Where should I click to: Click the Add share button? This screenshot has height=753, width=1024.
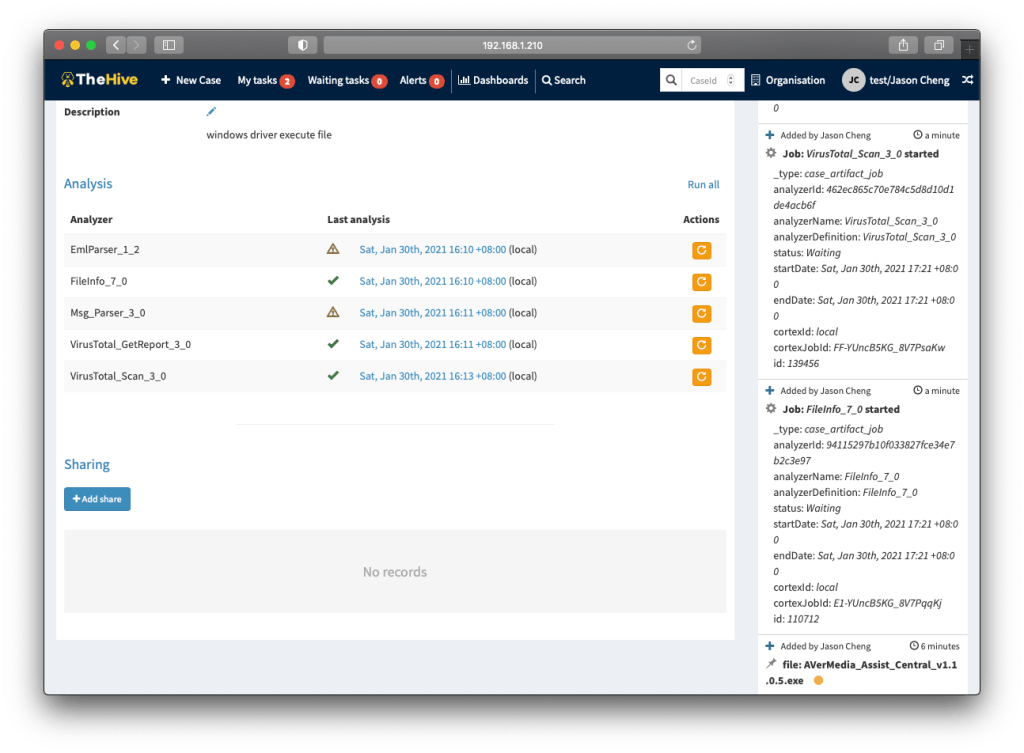point(97,499)
